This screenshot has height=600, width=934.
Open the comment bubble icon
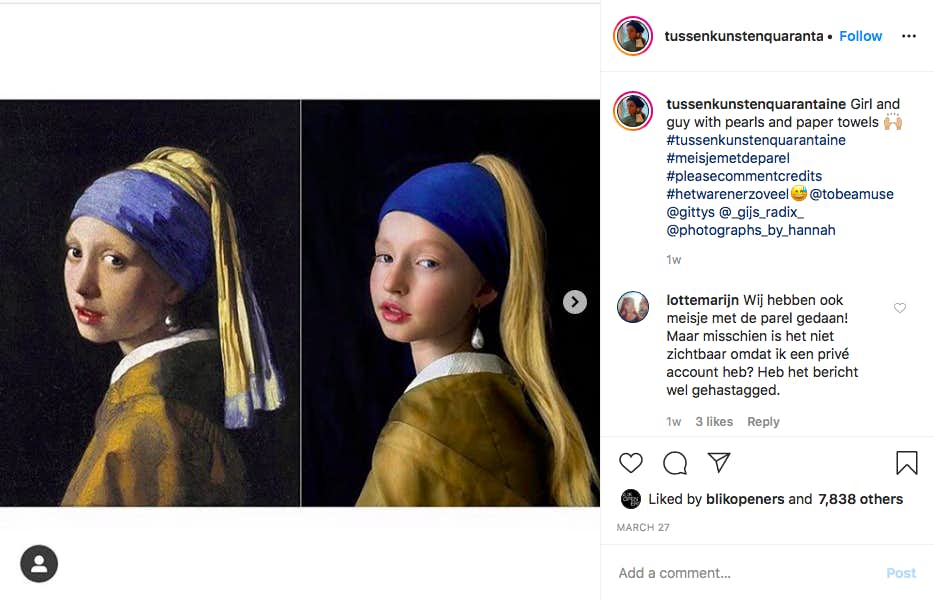tap(675, 463)
